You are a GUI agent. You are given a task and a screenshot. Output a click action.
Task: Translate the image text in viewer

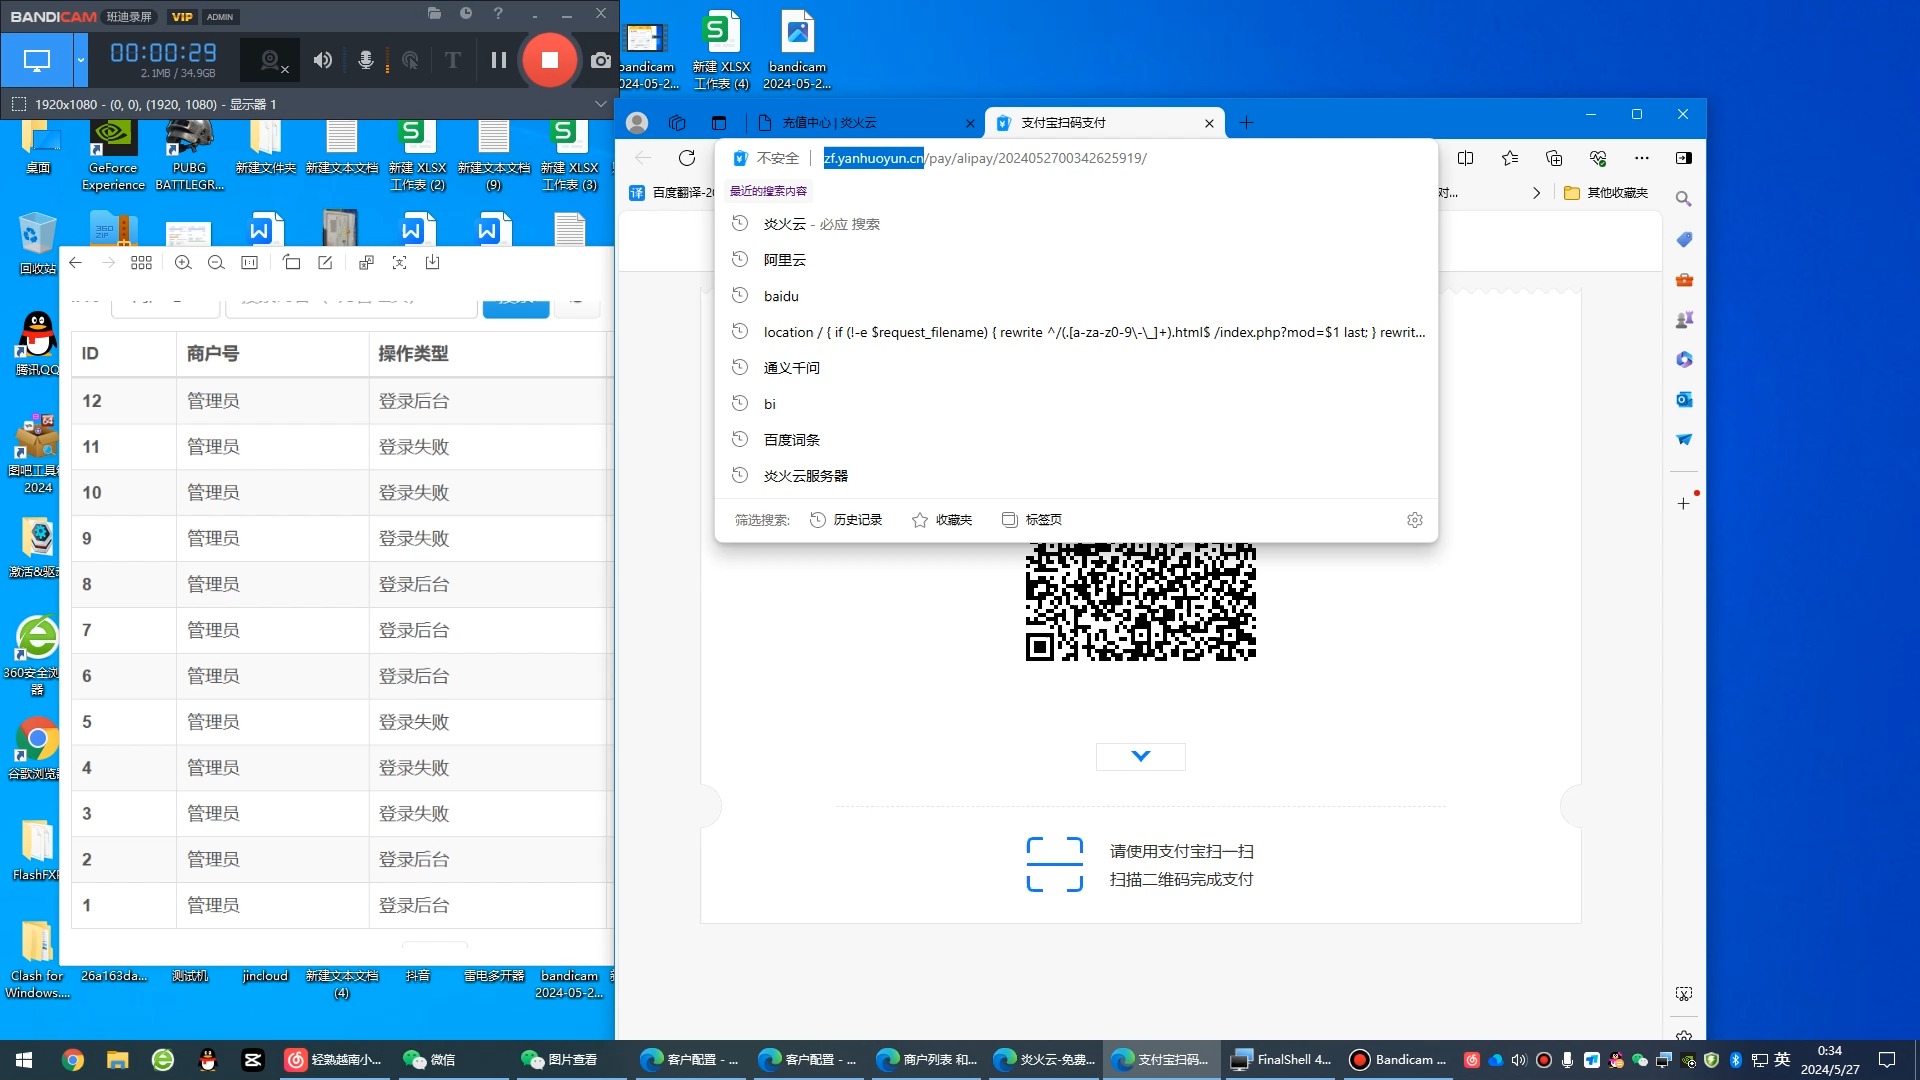coord(366,262)
